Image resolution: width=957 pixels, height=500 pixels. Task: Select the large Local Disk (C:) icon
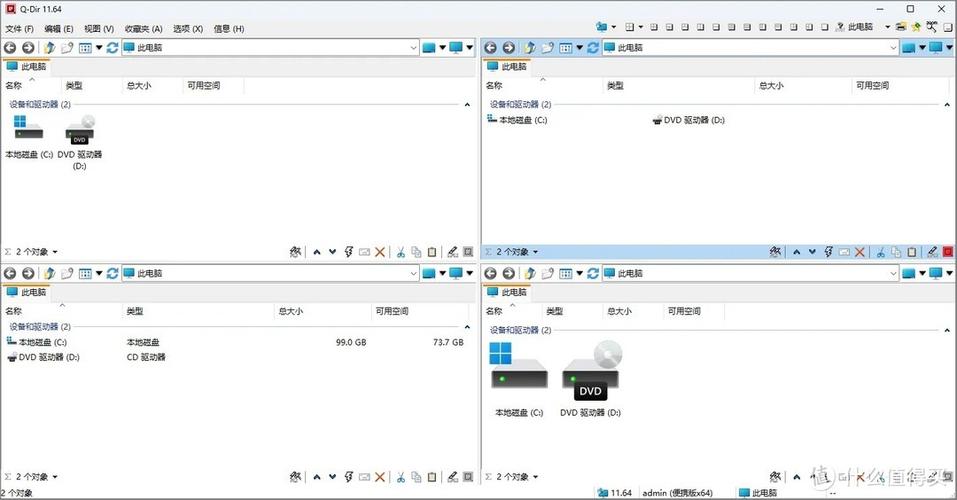click(518, 366)
